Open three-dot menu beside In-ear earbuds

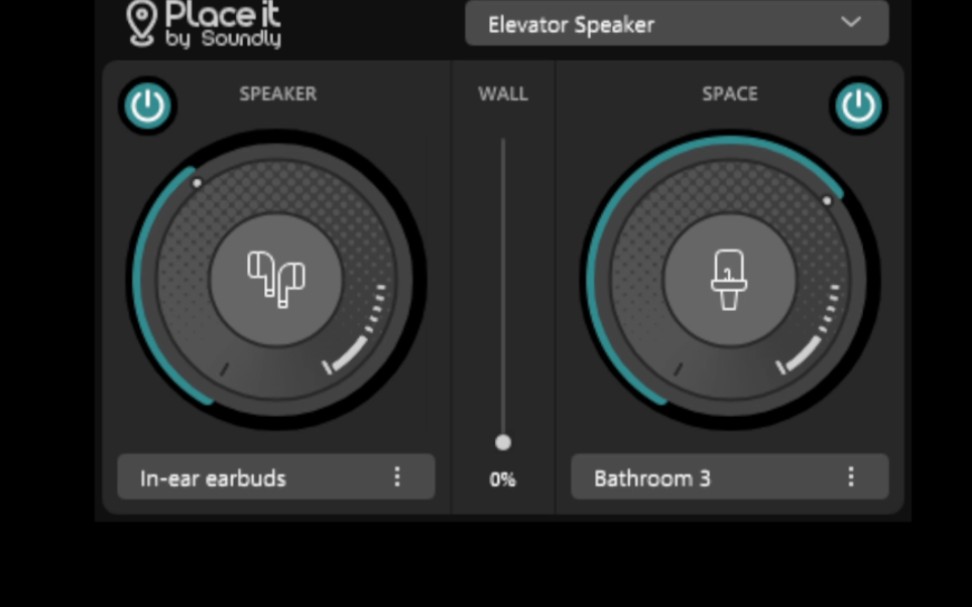pos(397,477)
